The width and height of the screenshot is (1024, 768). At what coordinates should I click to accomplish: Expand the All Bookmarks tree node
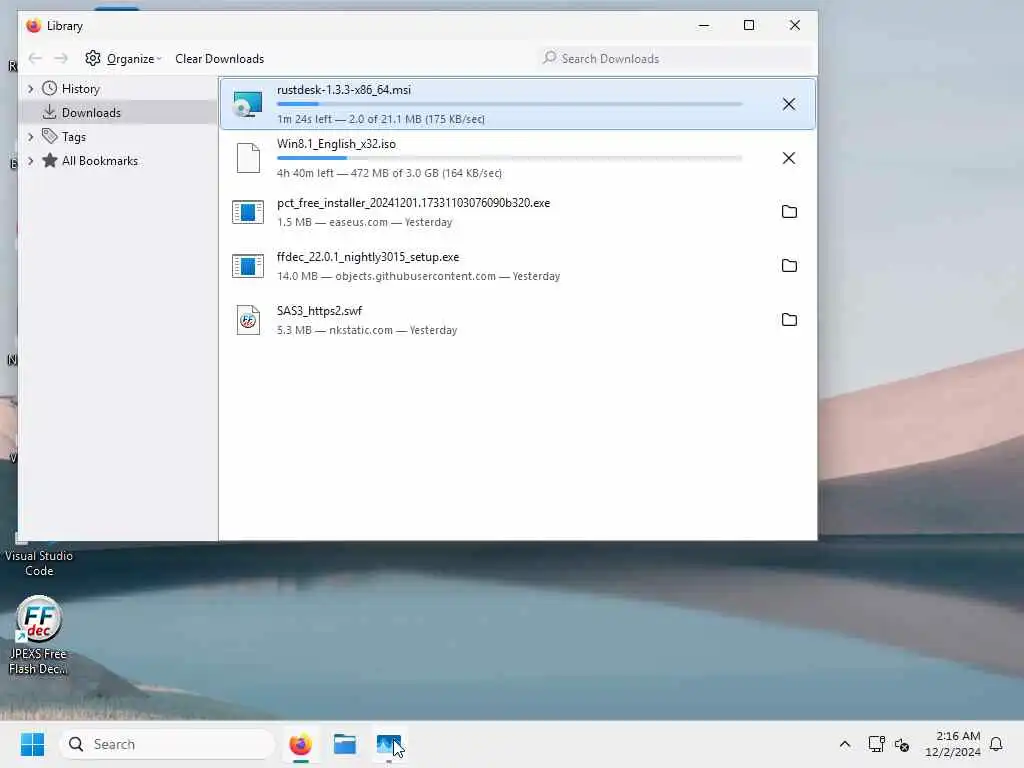point(31,161)
